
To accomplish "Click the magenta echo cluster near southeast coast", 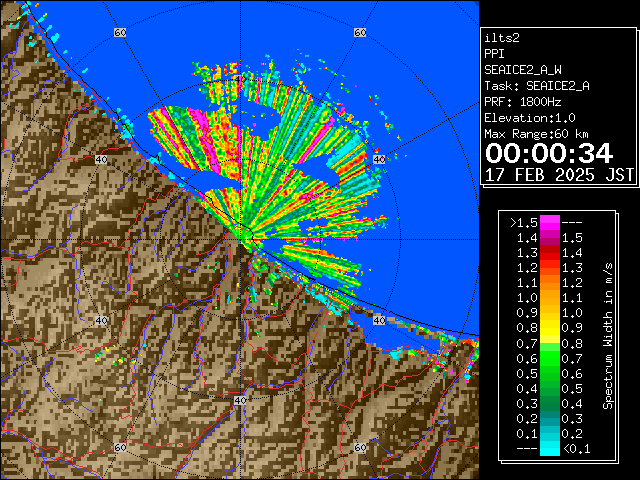I will [x=442, y=363].
